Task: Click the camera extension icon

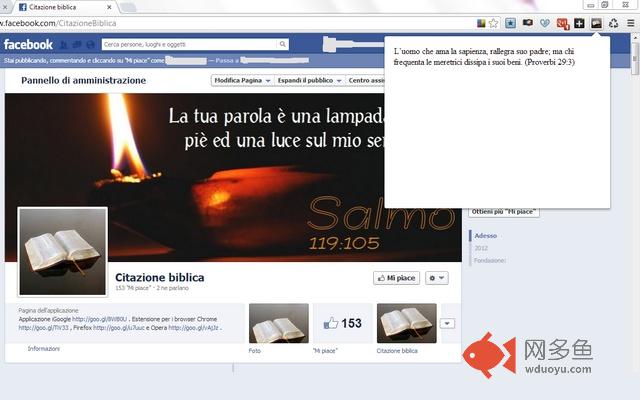Action: pyautogui.click(x=528, y=23)
